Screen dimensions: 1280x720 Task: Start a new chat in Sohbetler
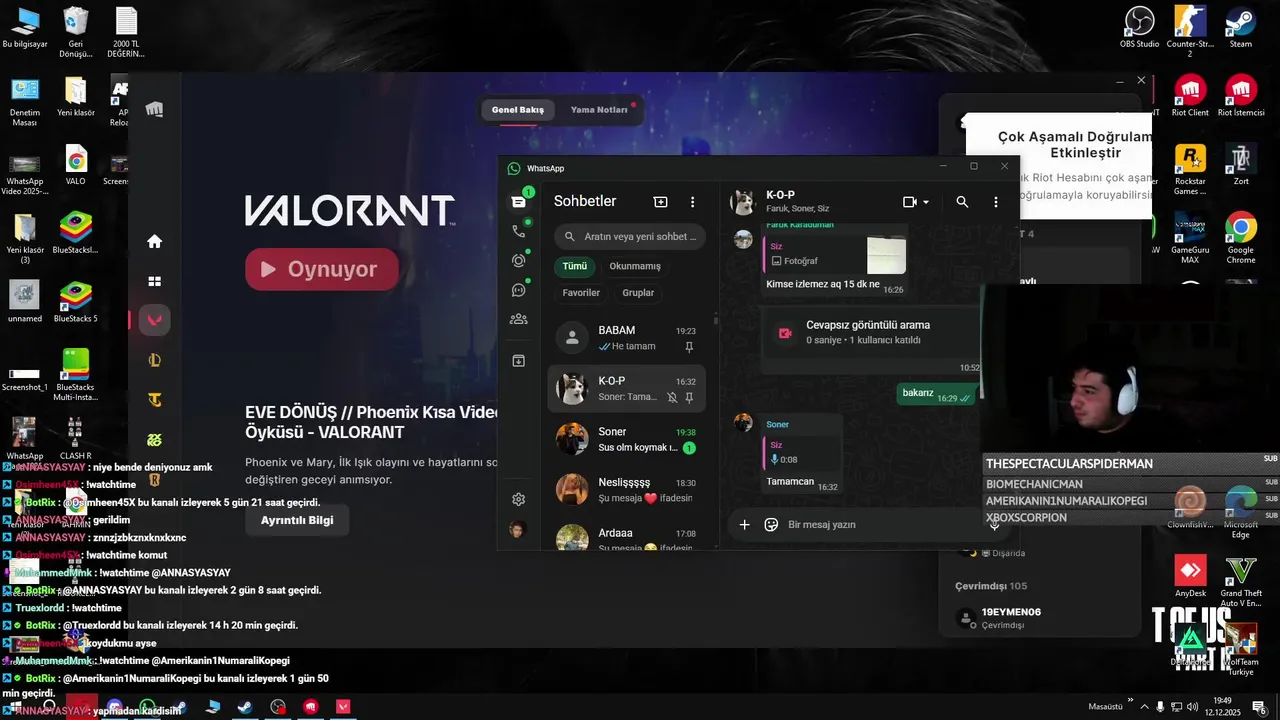pos(660,201)
